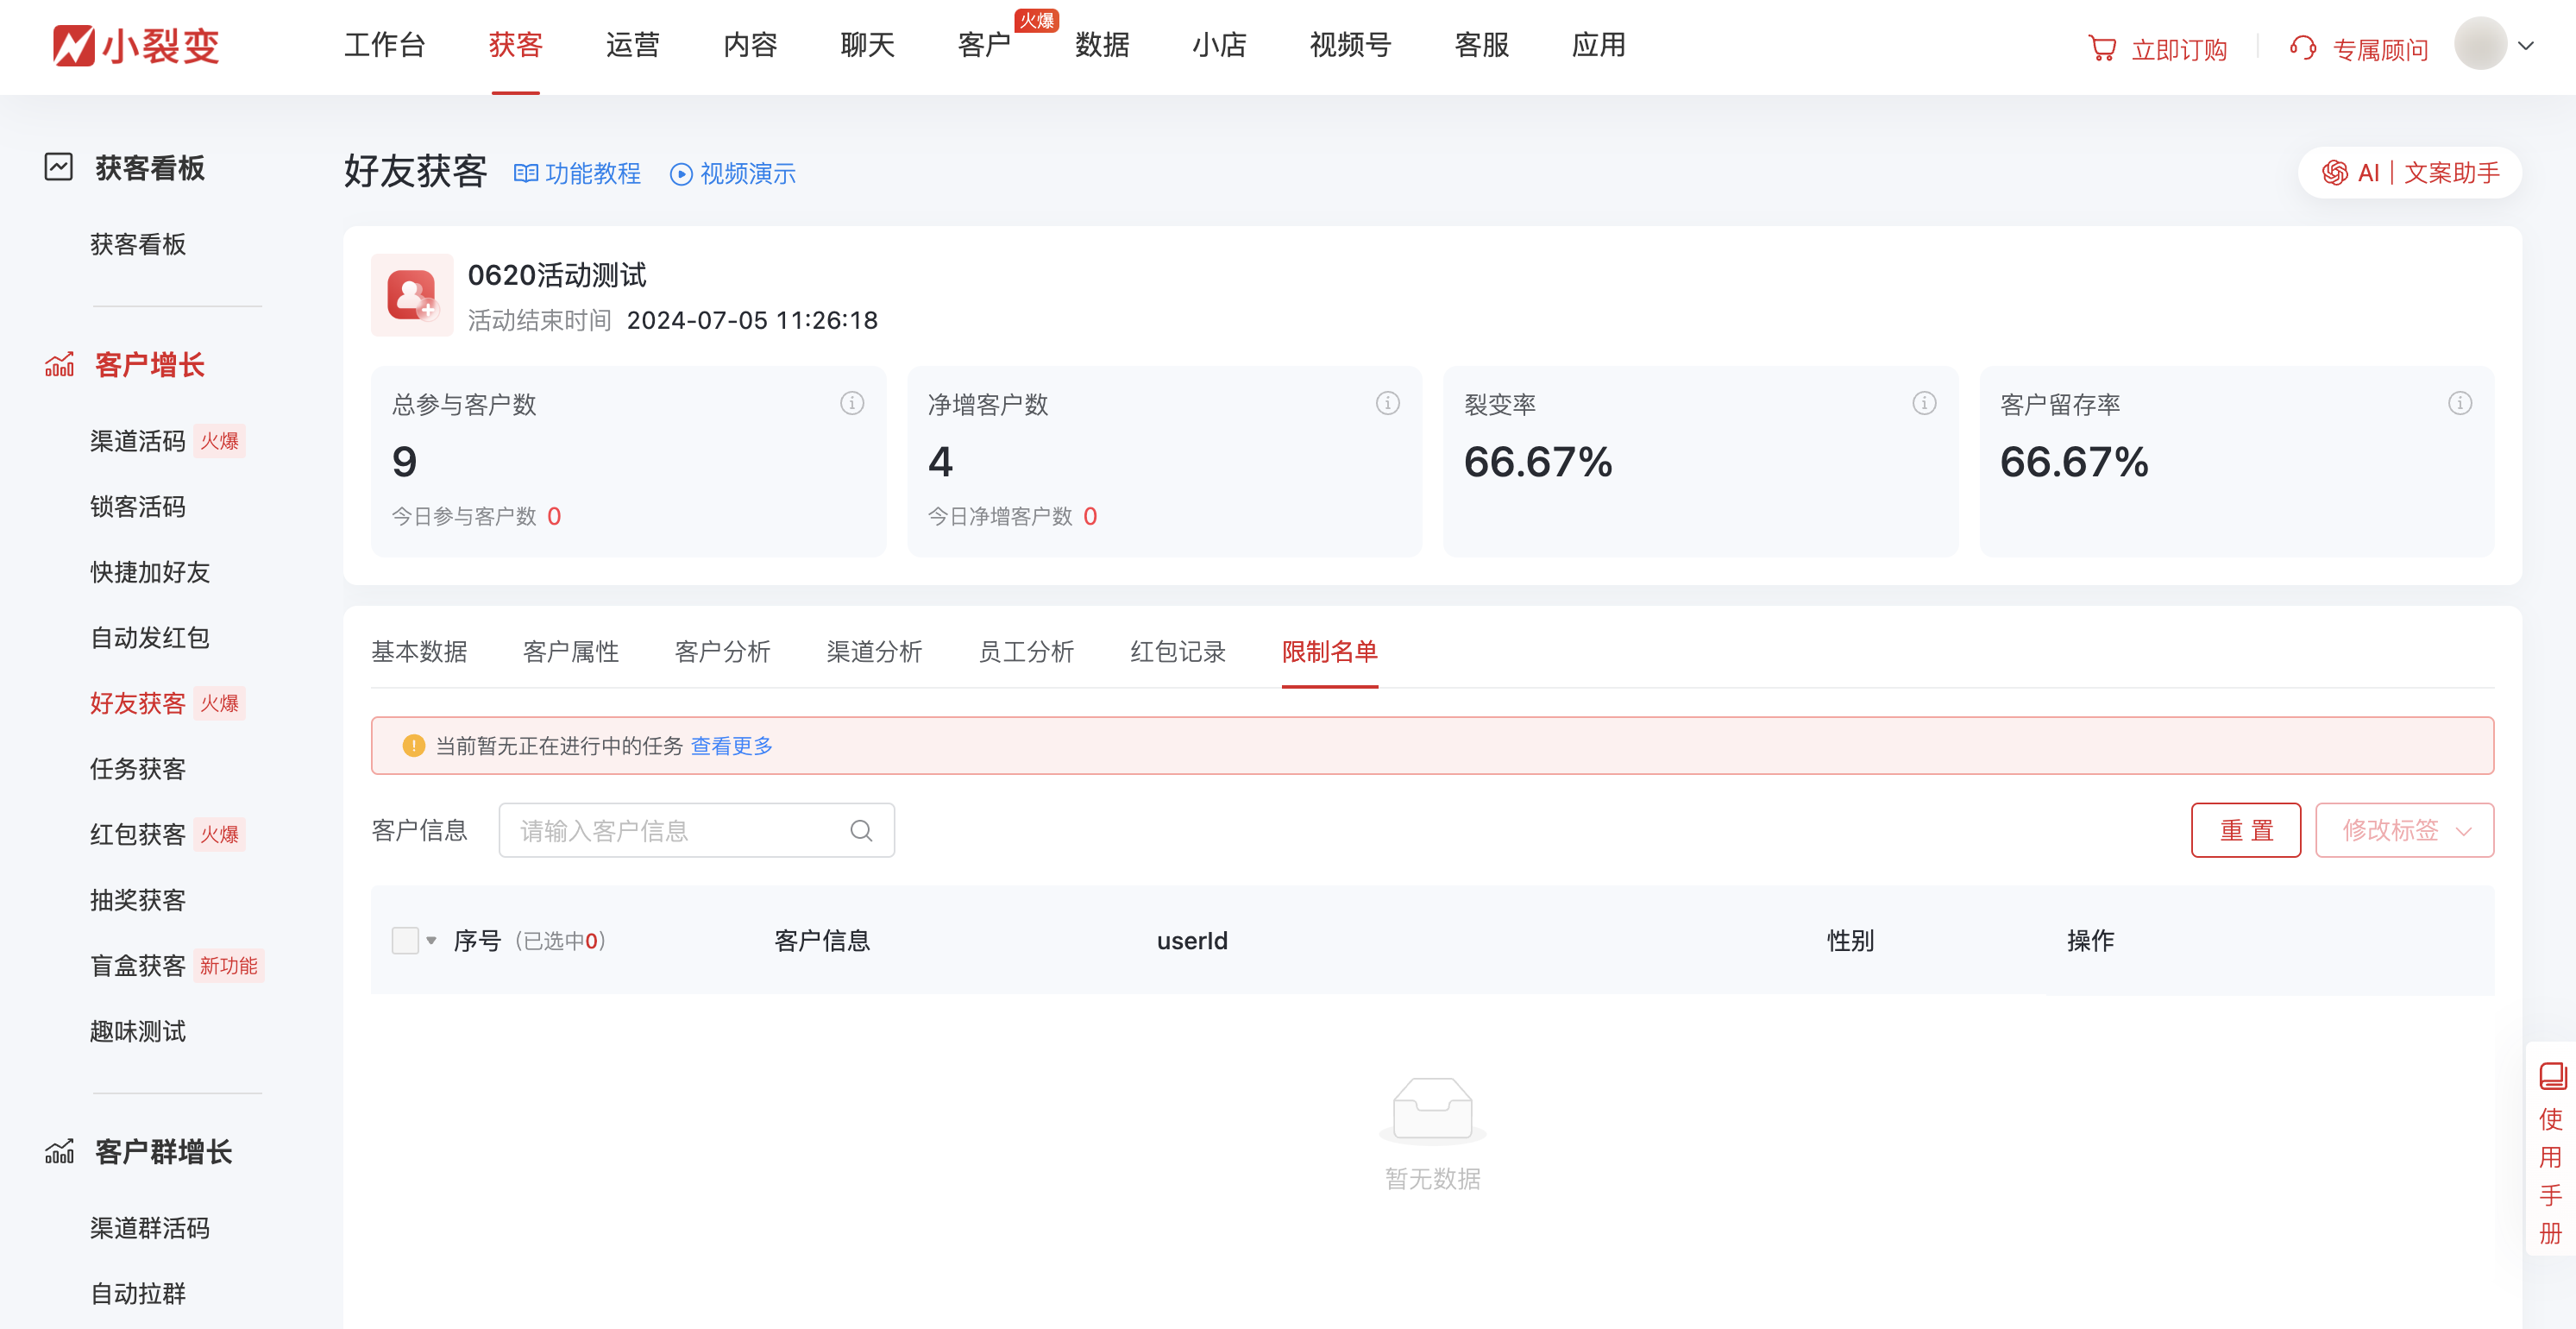Screen dimensions: 2576x1329
Task: Click the magnifier icon in customer search box
Action: point(860,830)
